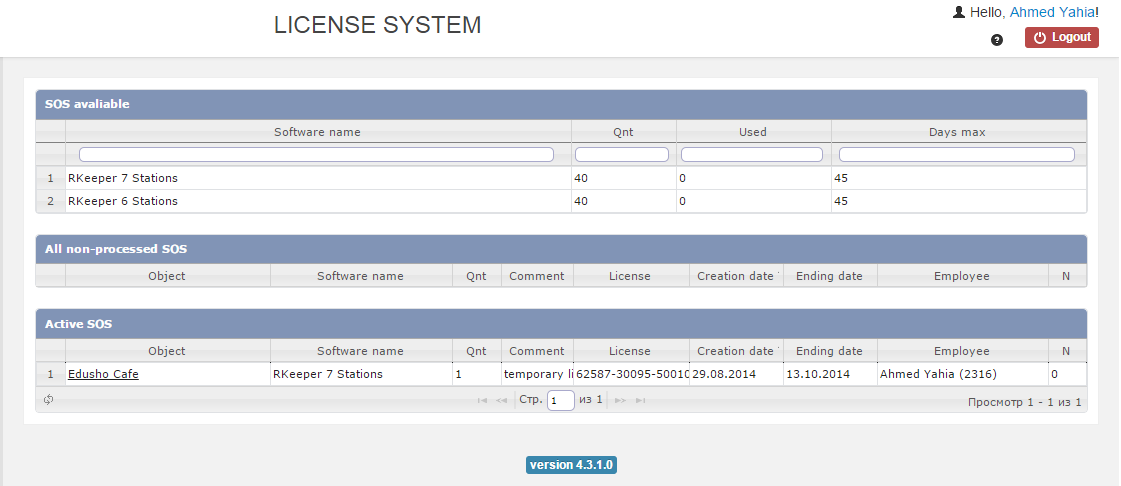Sort Active SOS by Ending date header
The image size is (1121, 486).
pos(829,351)
